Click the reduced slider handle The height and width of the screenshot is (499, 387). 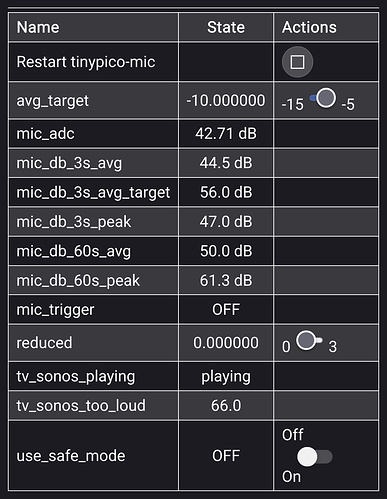coord(306,340)
